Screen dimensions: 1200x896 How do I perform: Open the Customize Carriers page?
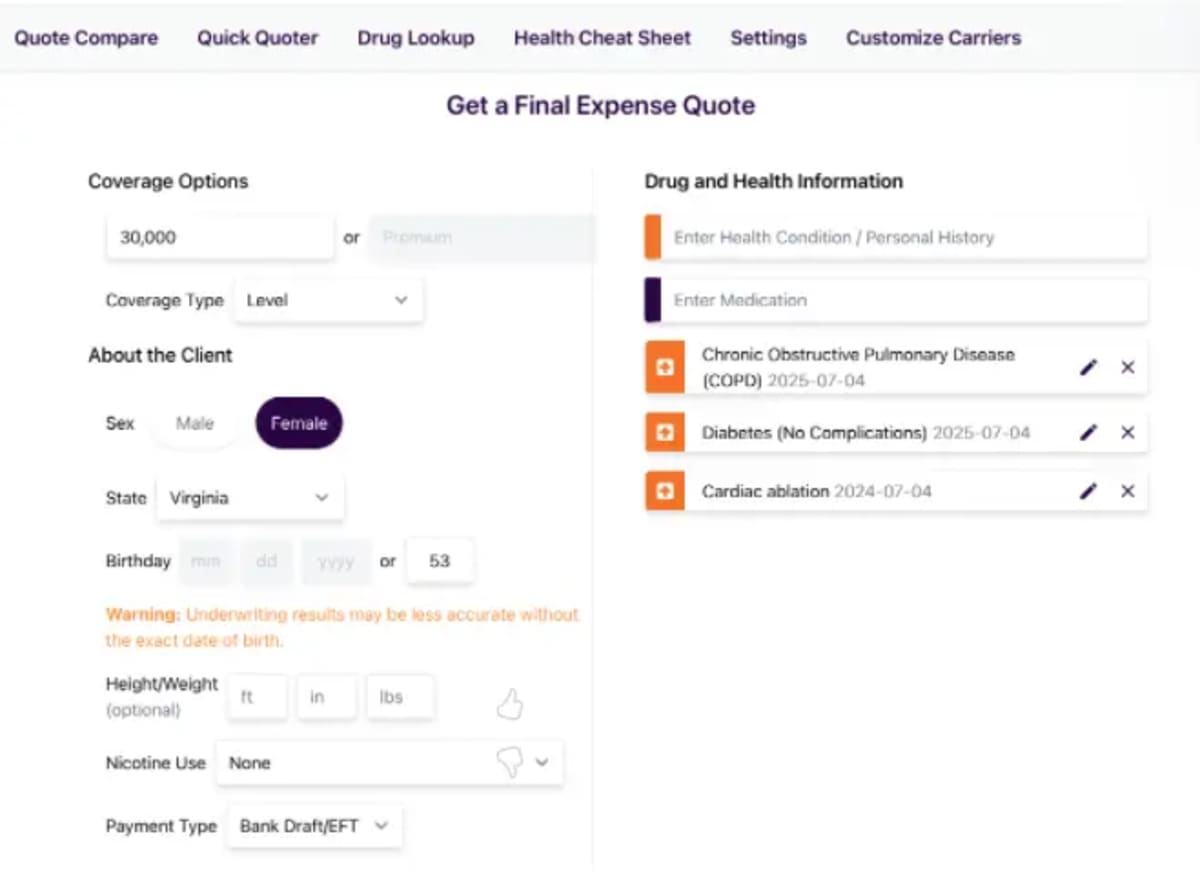click(933, 38)
